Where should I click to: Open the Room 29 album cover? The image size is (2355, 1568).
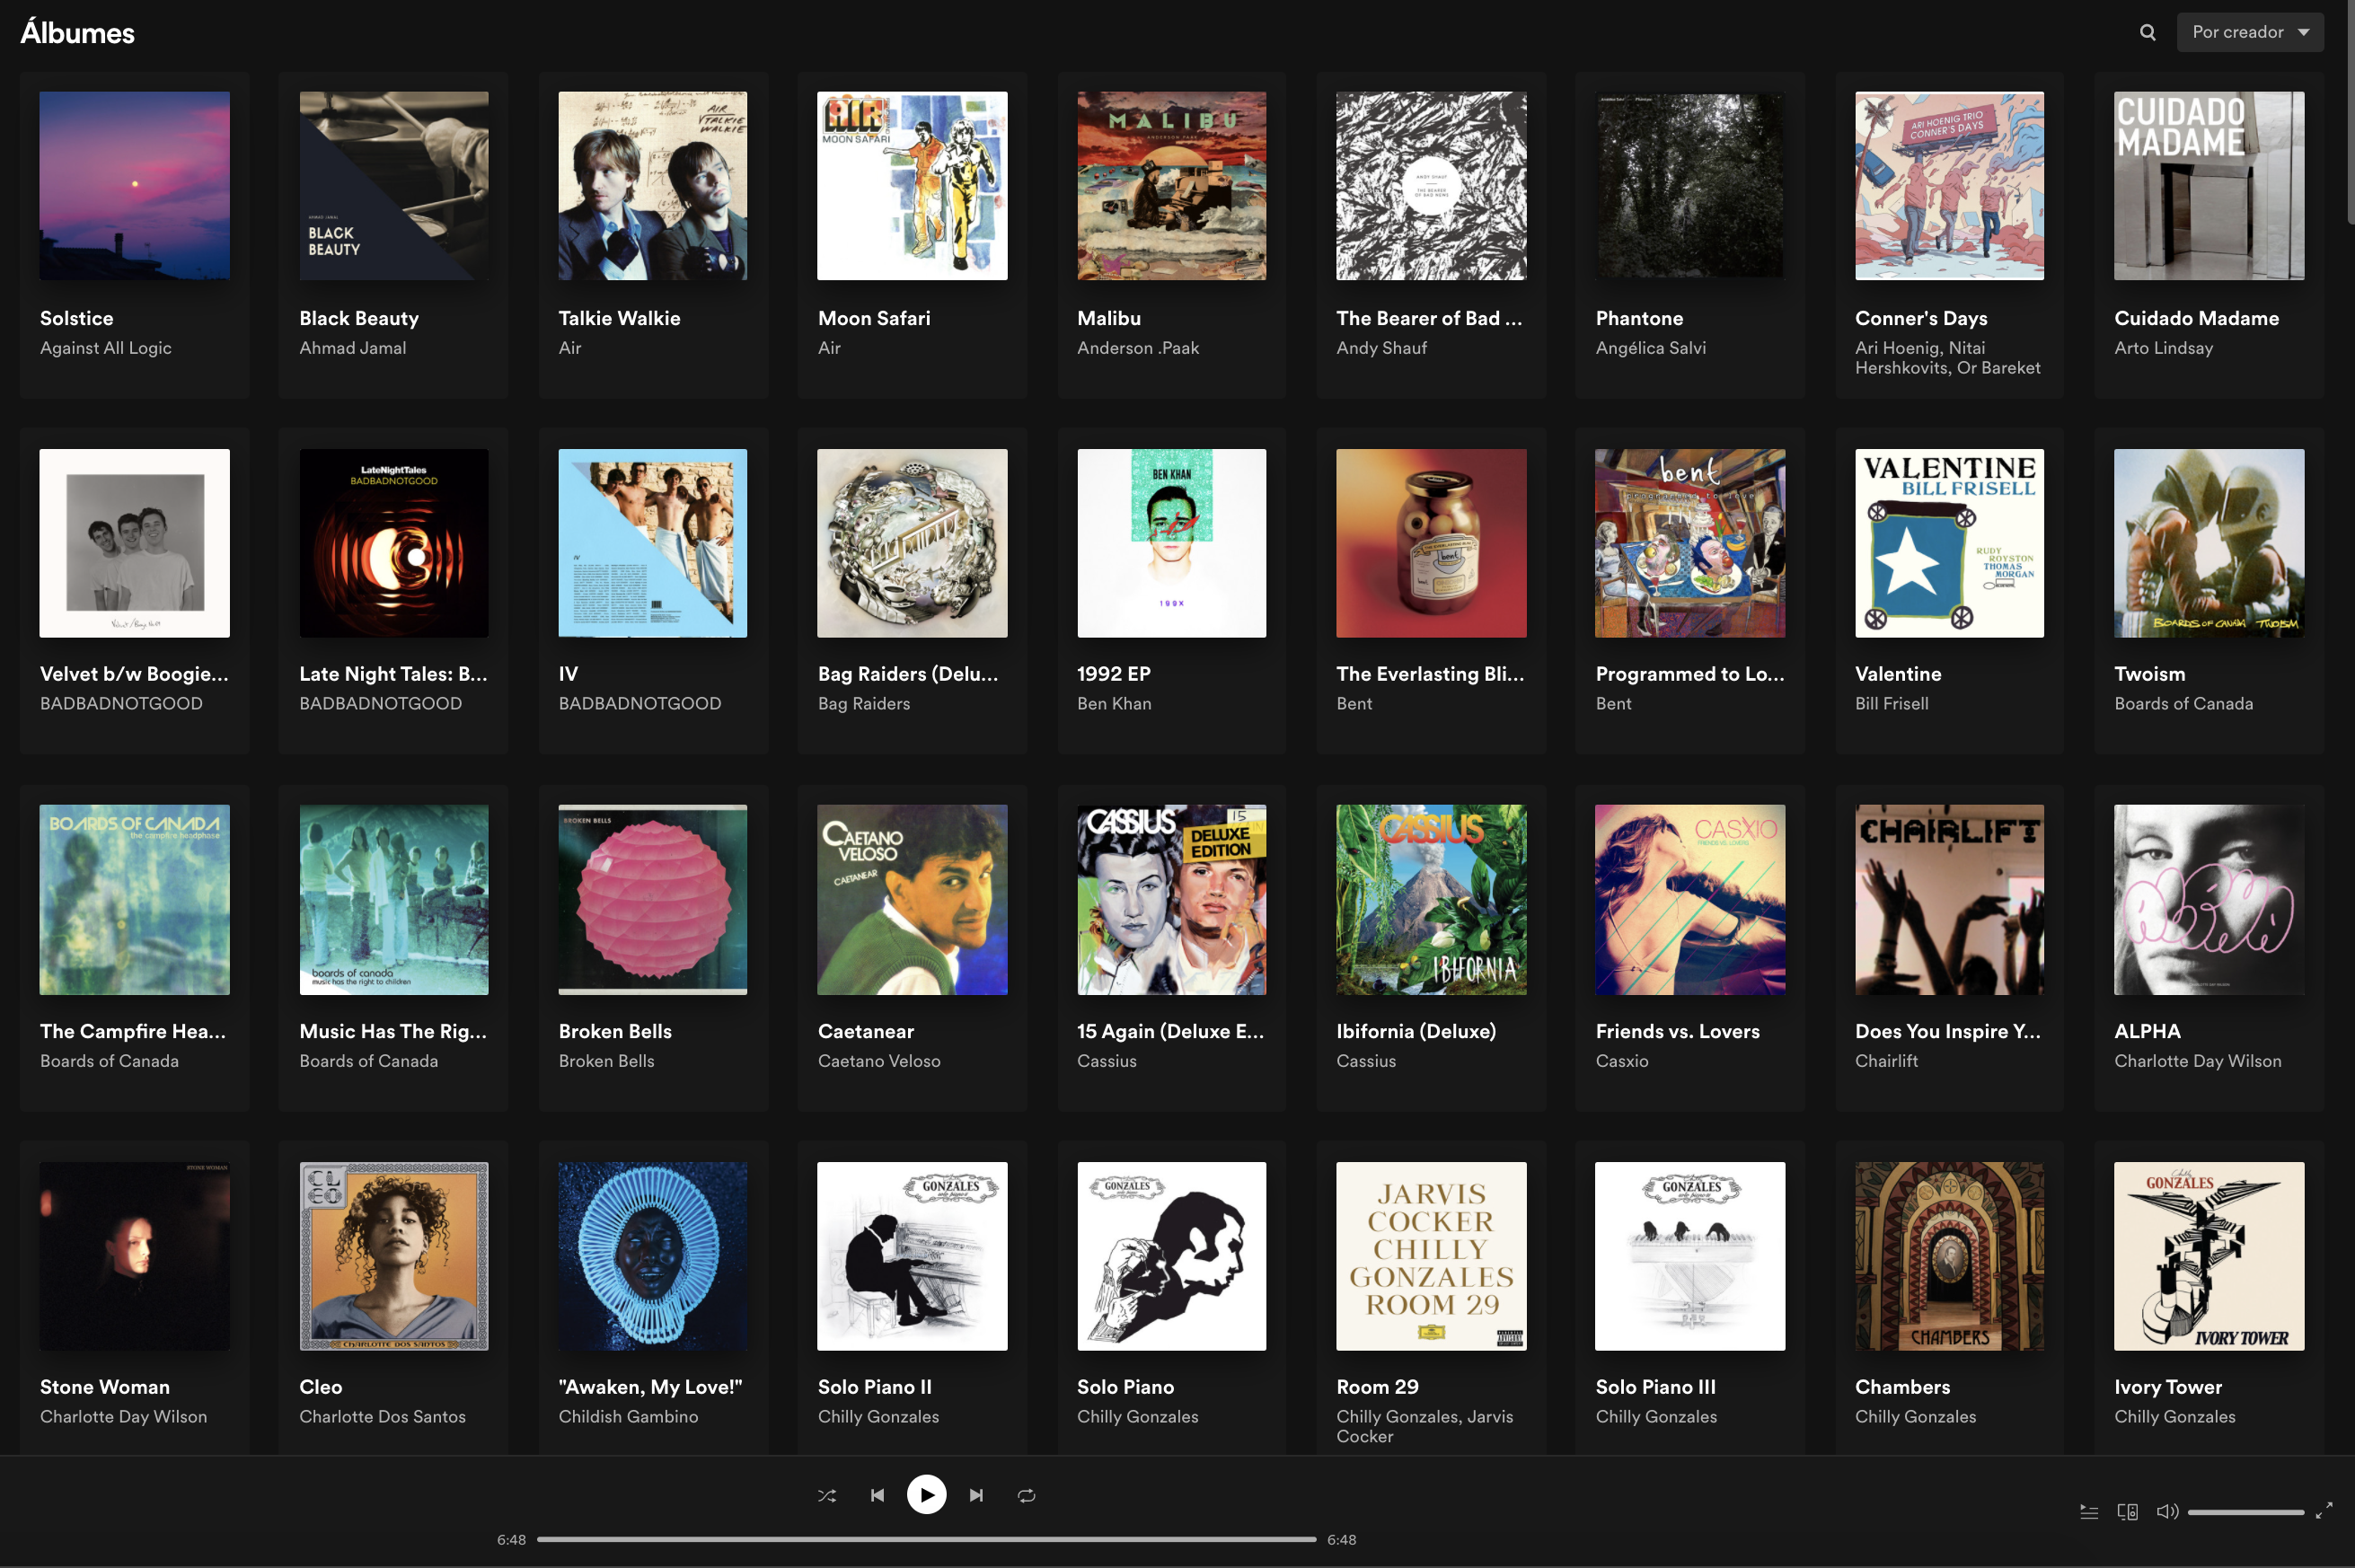pyautogui.click(x=1431, y=1256)
